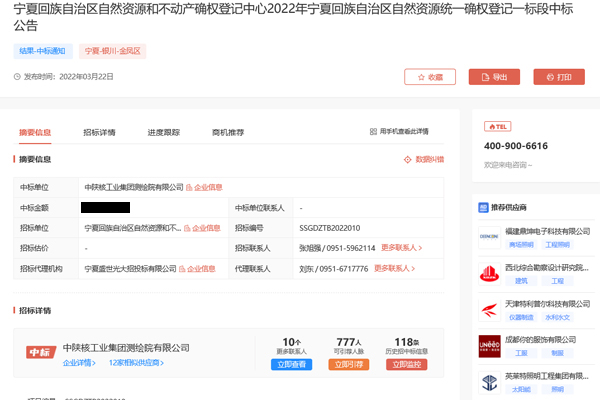
Task: Expand 更多联系人 next to 张旭强
Action: tap(401, 248)
